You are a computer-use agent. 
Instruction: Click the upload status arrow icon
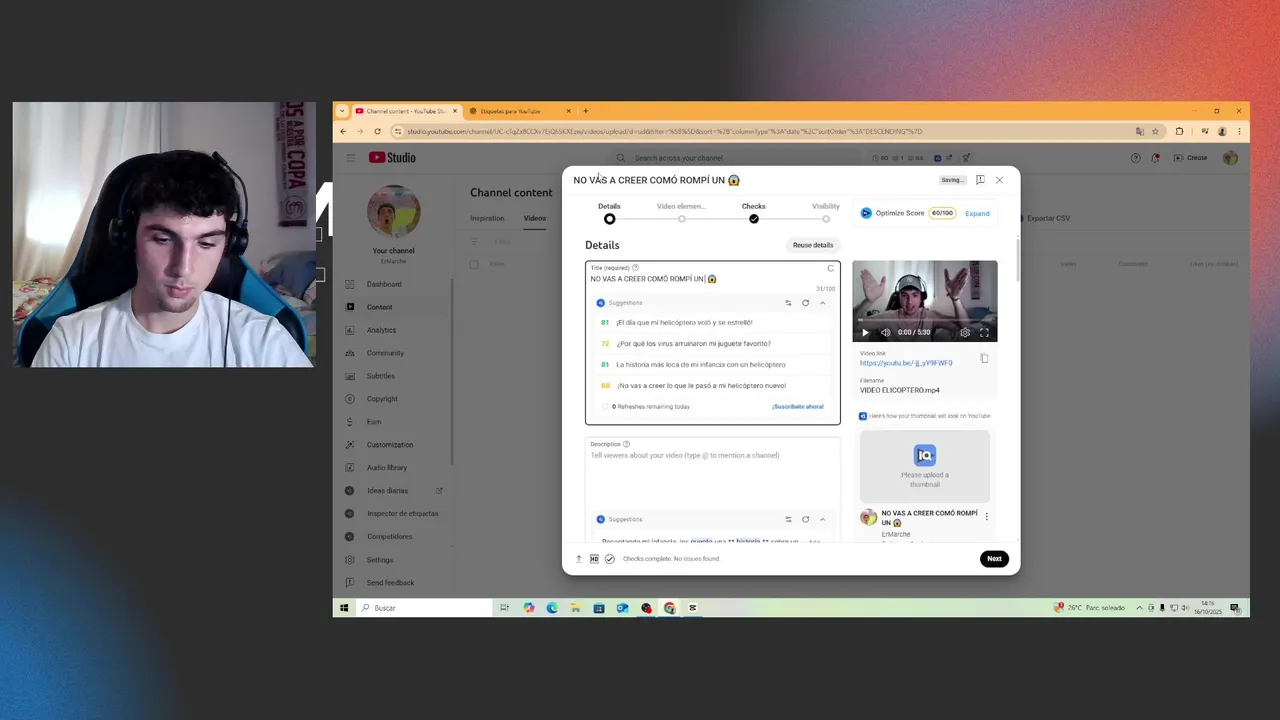click(x=578, y=559)
